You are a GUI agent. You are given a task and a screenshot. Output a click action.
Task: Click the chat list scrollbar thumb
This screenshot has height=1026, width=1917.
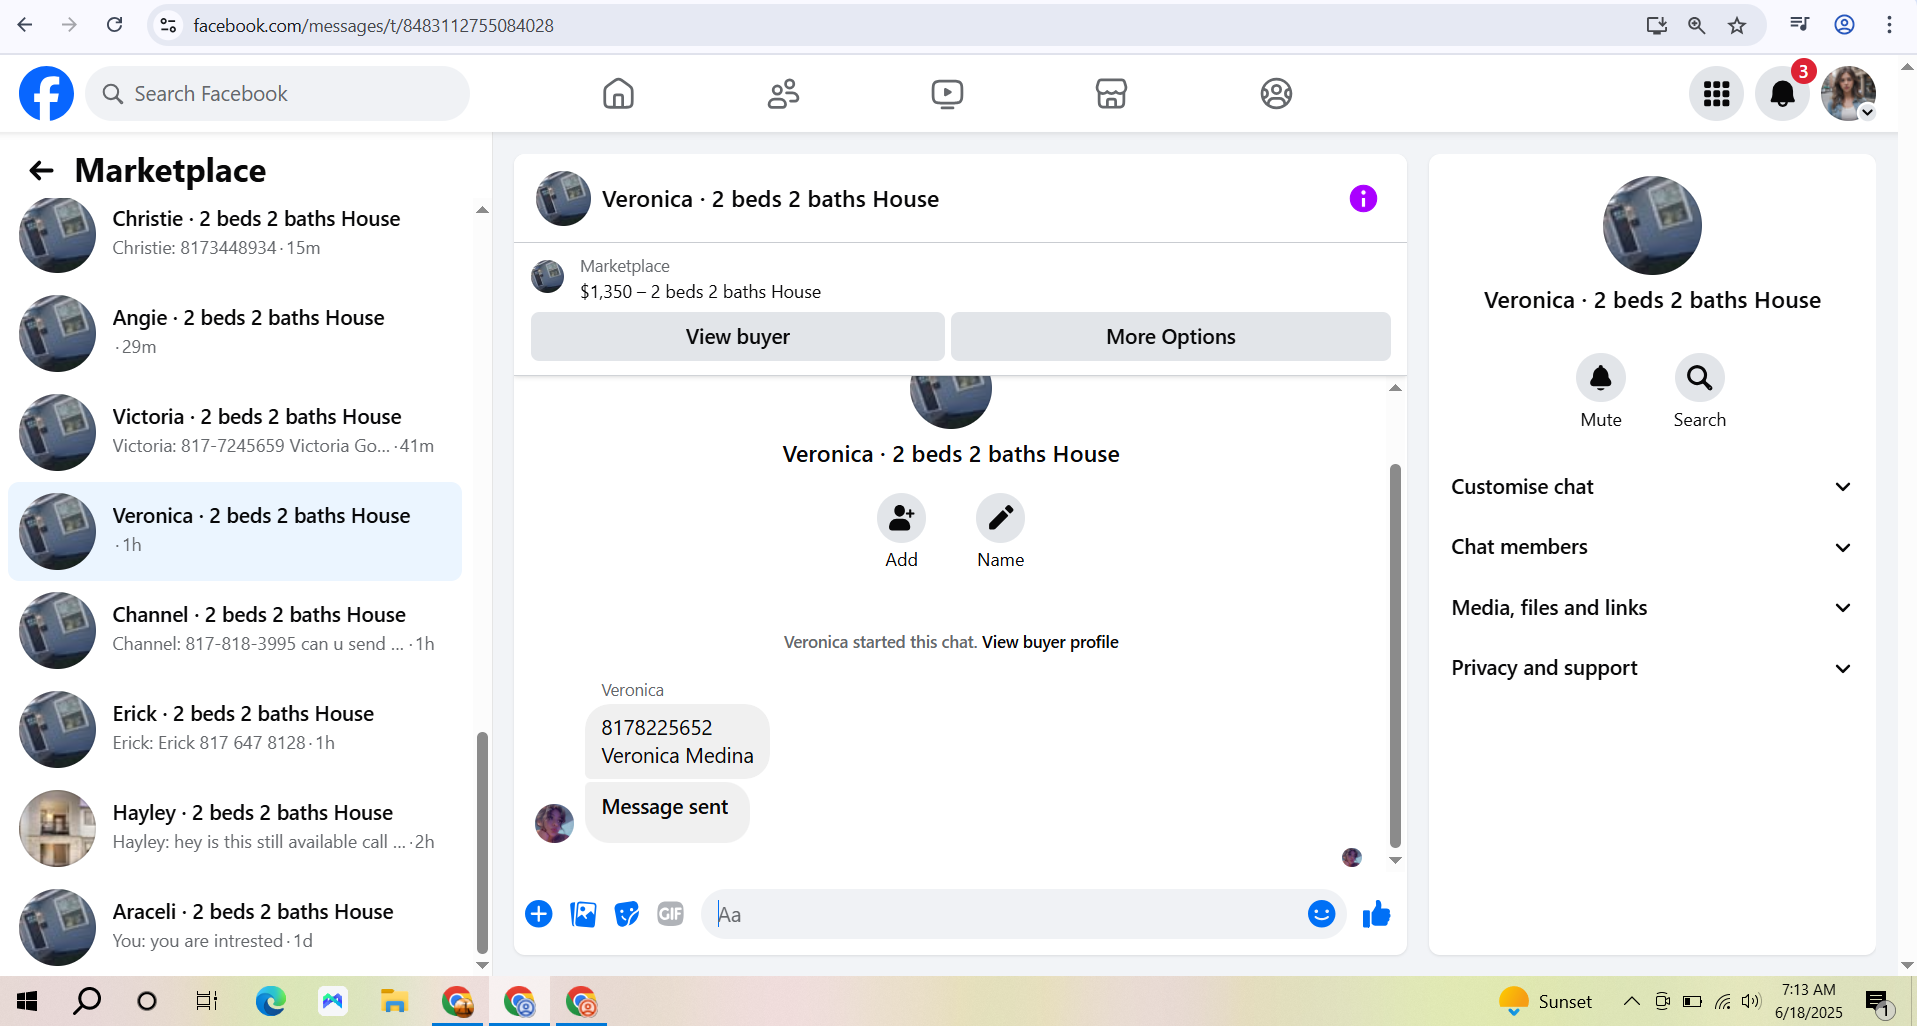(x=482, y=842)
